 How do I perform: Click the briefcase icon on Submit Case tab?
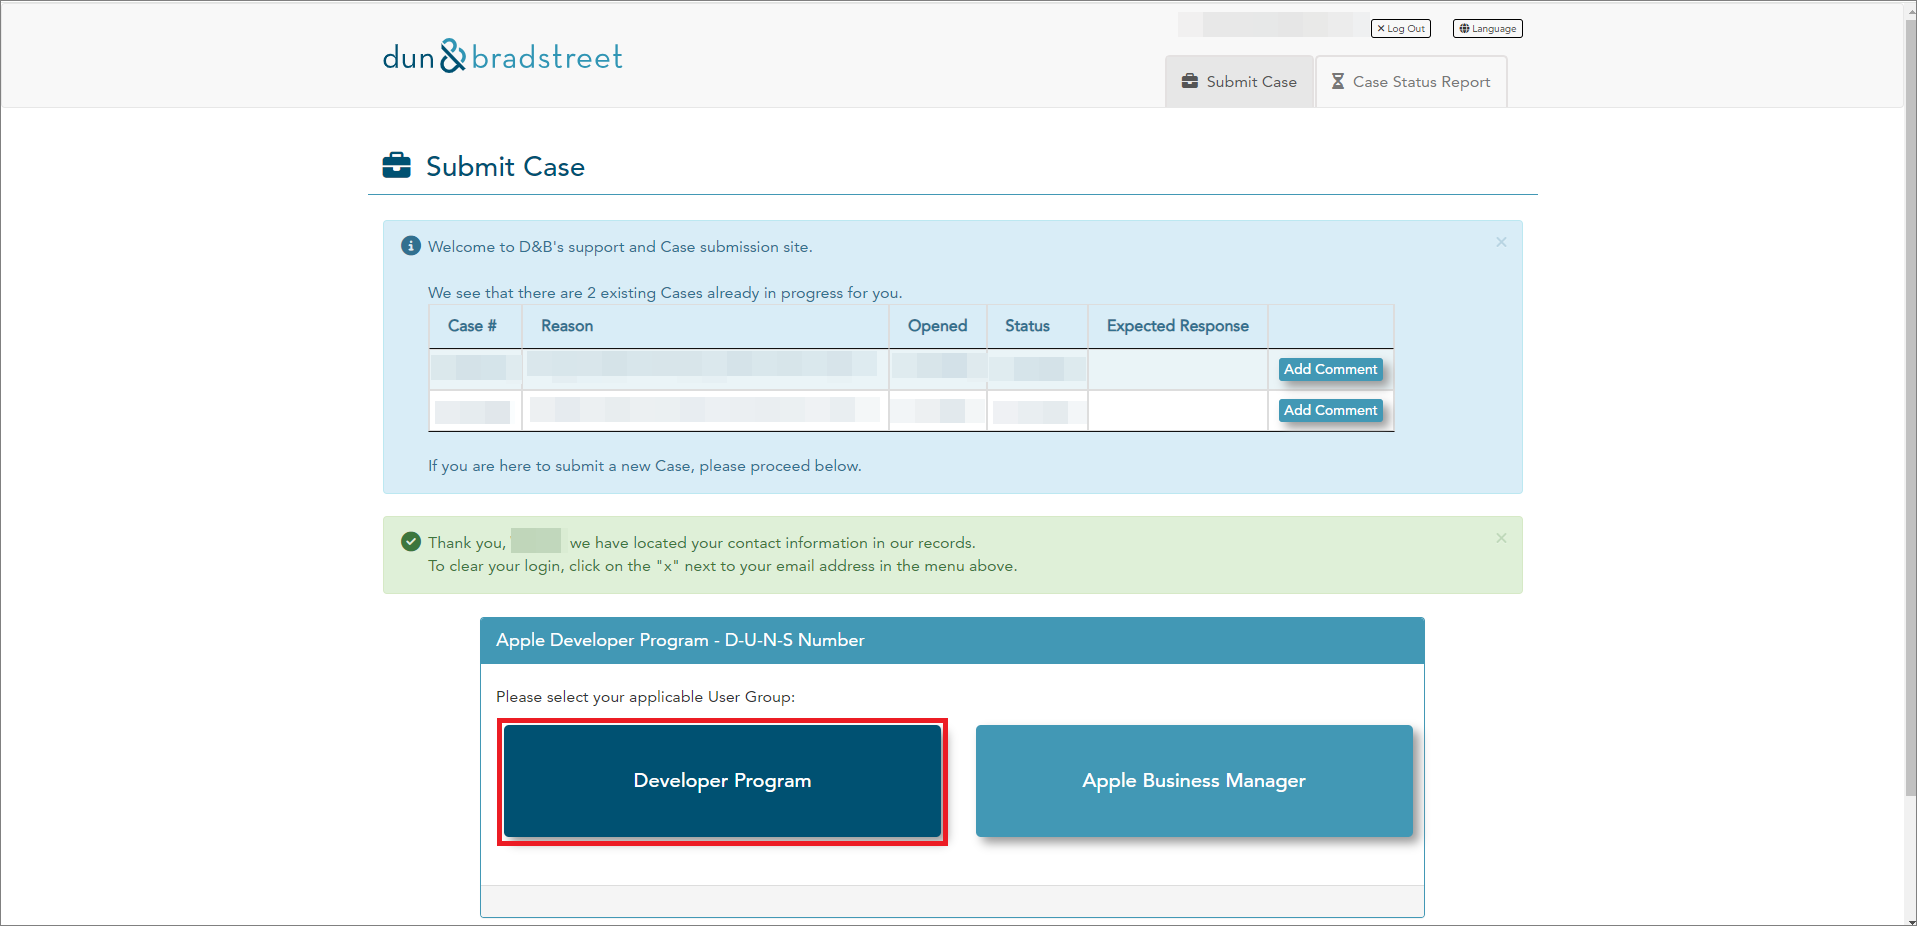tap(1190, 81)
